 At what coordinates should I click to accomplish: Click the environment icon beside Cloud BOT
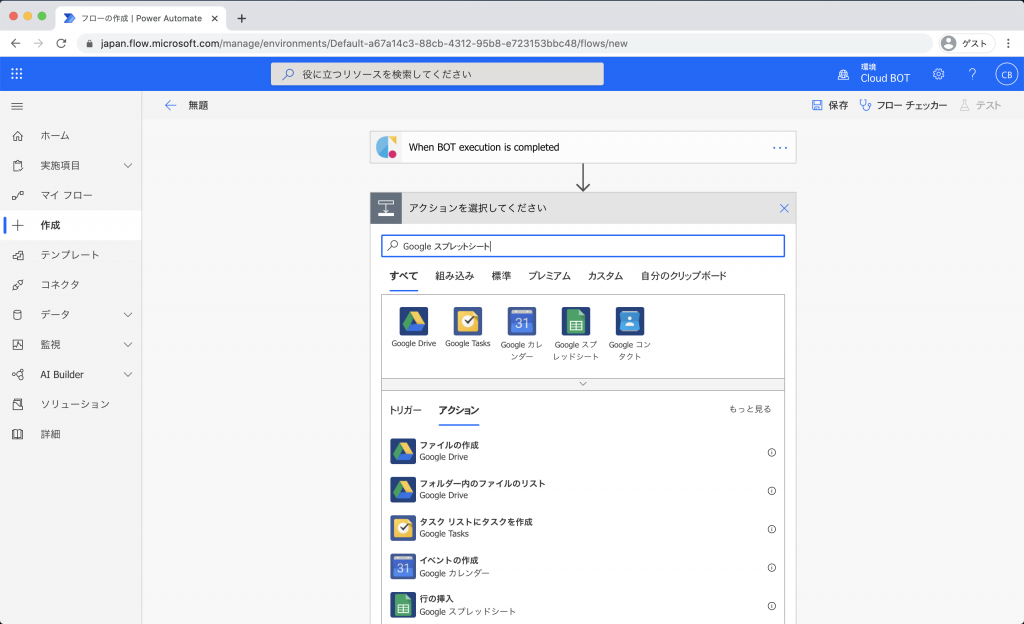(x=844, y=75)
